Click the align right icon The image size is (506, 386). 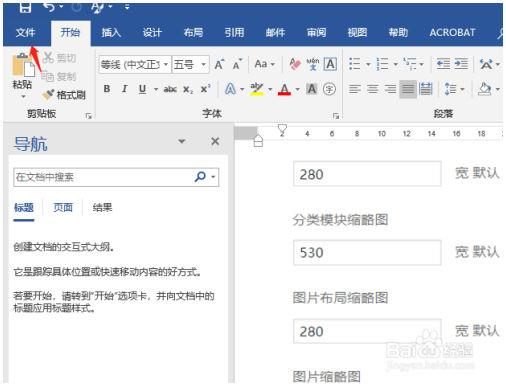pos(390,89)
